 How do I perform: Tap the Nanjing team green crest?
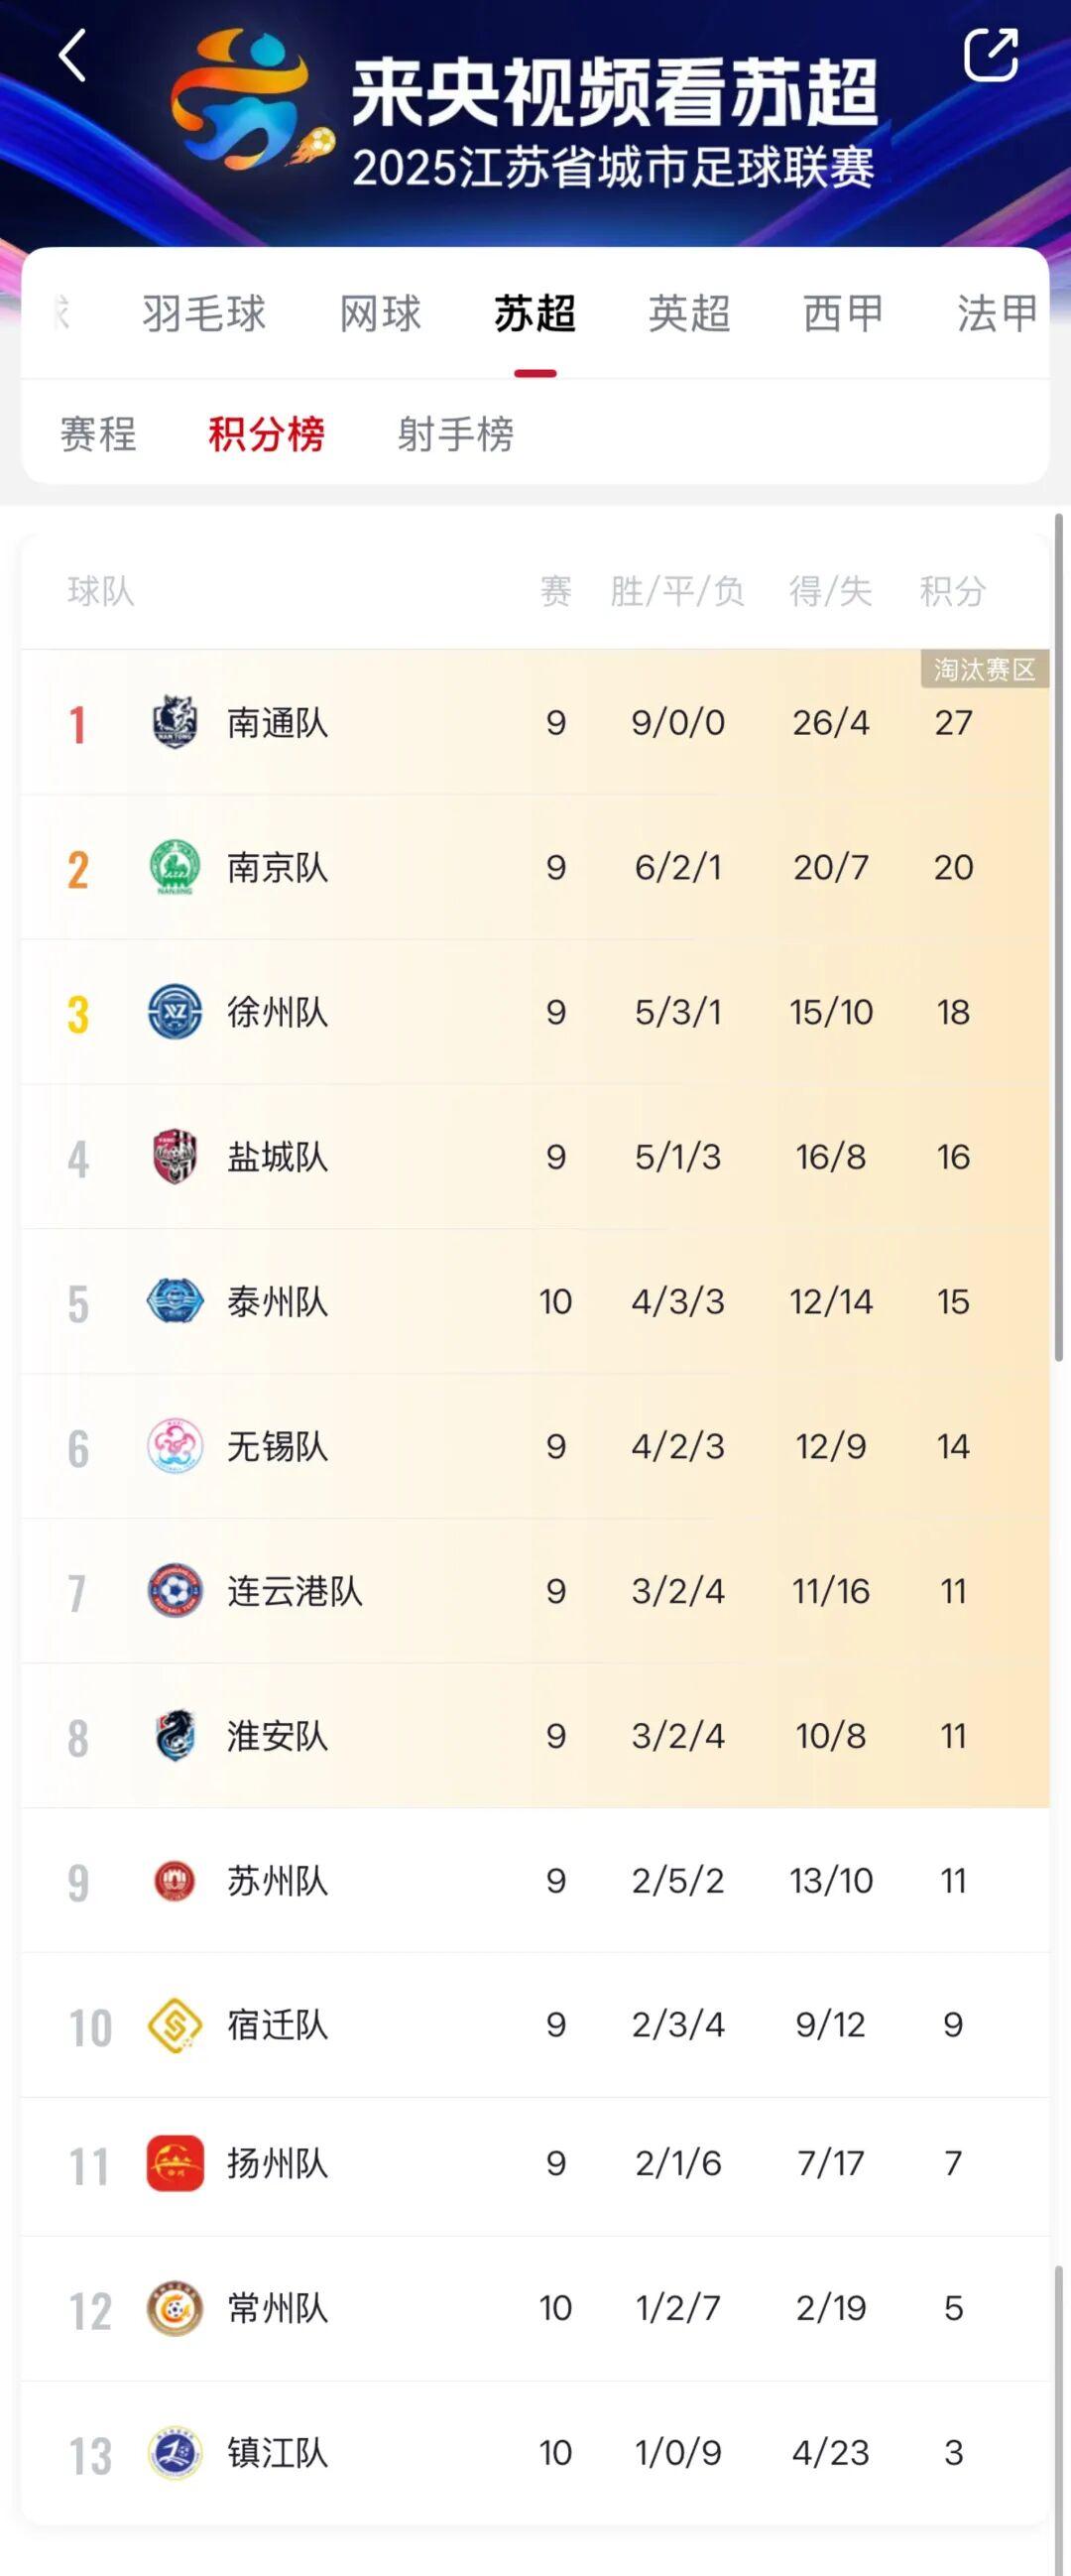point(175,867)
